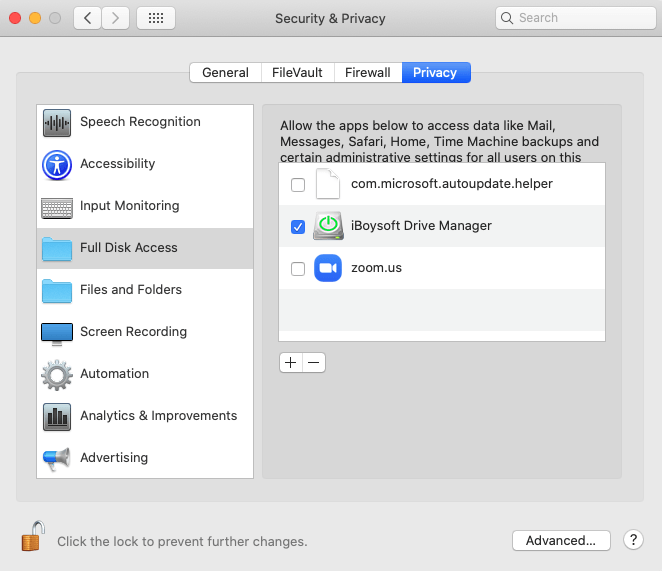662x571 pixels.
Task: Select the Full Disk Access label
Action: (129, 247)
